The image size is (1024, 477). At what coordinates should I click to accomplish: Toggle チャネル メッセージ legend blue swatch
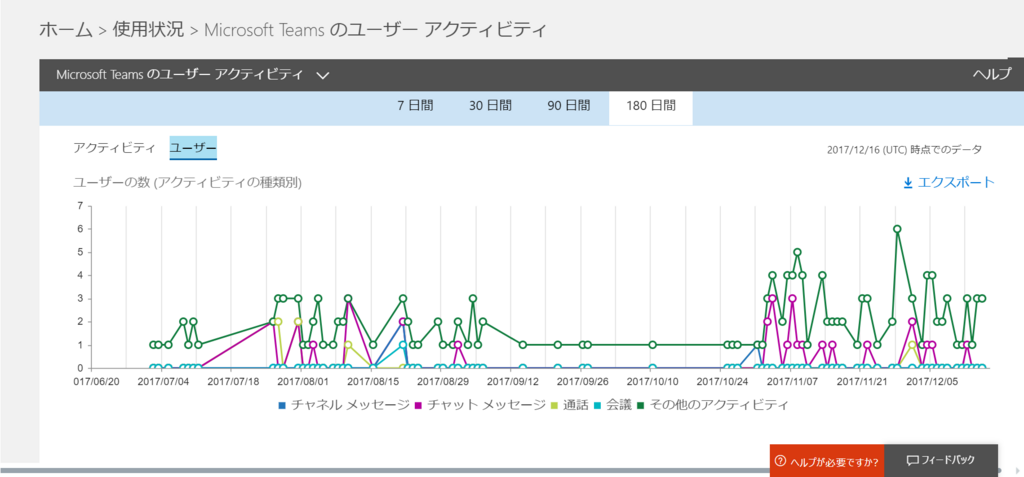click(x=282, y=406)
